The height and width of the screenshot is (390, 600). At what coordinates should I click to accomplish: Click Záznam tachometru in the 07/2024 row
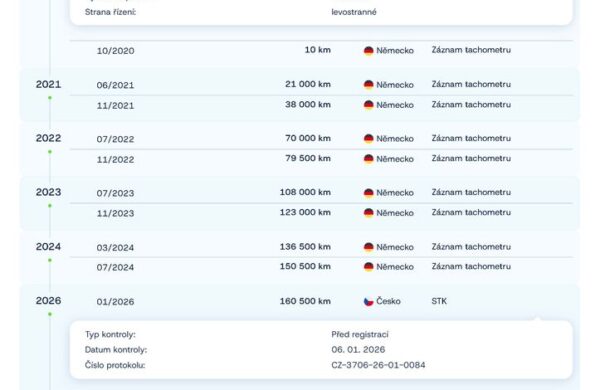[x=471, y=266]
